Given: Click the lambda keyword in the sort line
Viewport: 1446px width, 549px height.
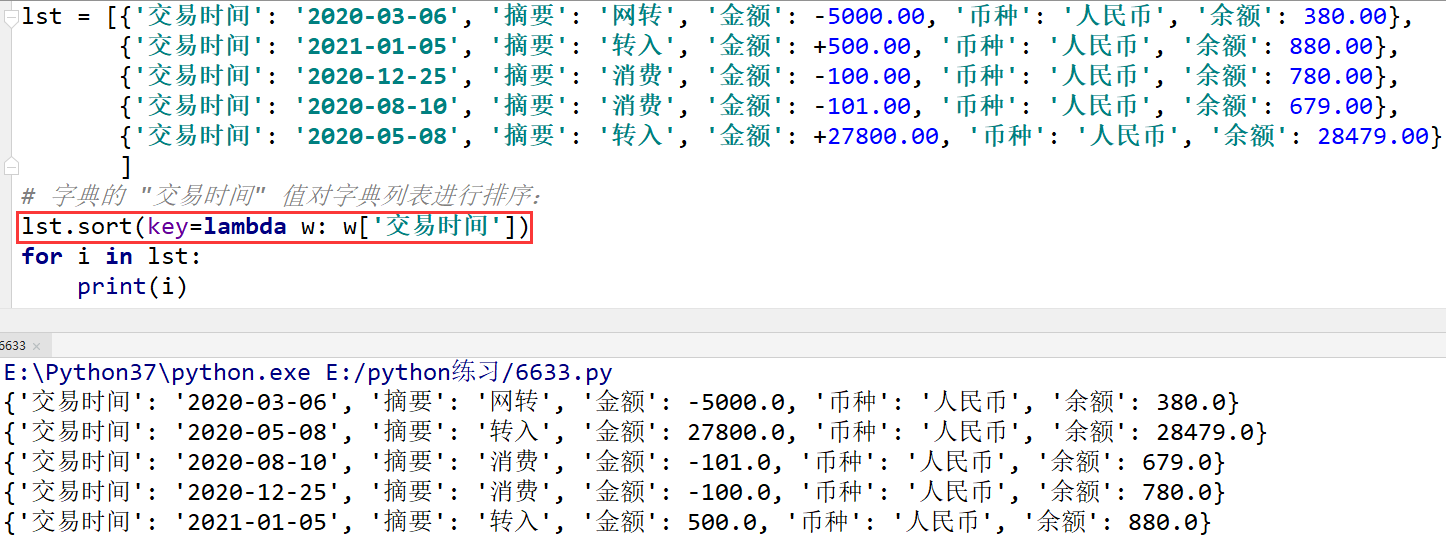Looking at the screenshot, I should (245, 227).
